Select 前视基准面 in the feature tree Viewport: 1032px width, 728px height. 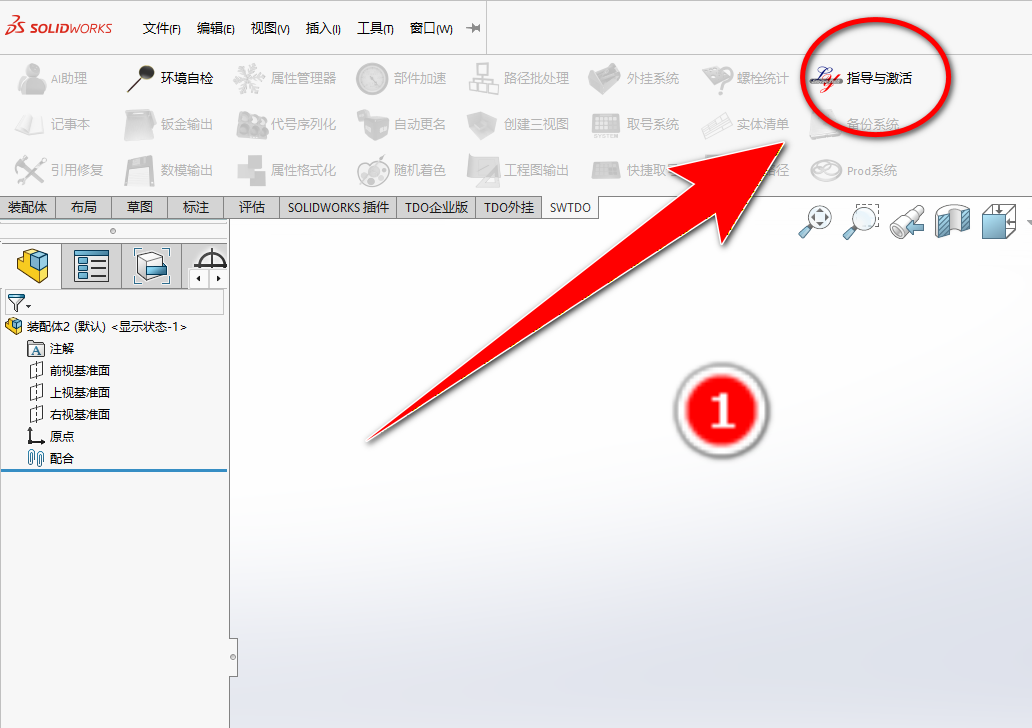[x=79, y=370]
